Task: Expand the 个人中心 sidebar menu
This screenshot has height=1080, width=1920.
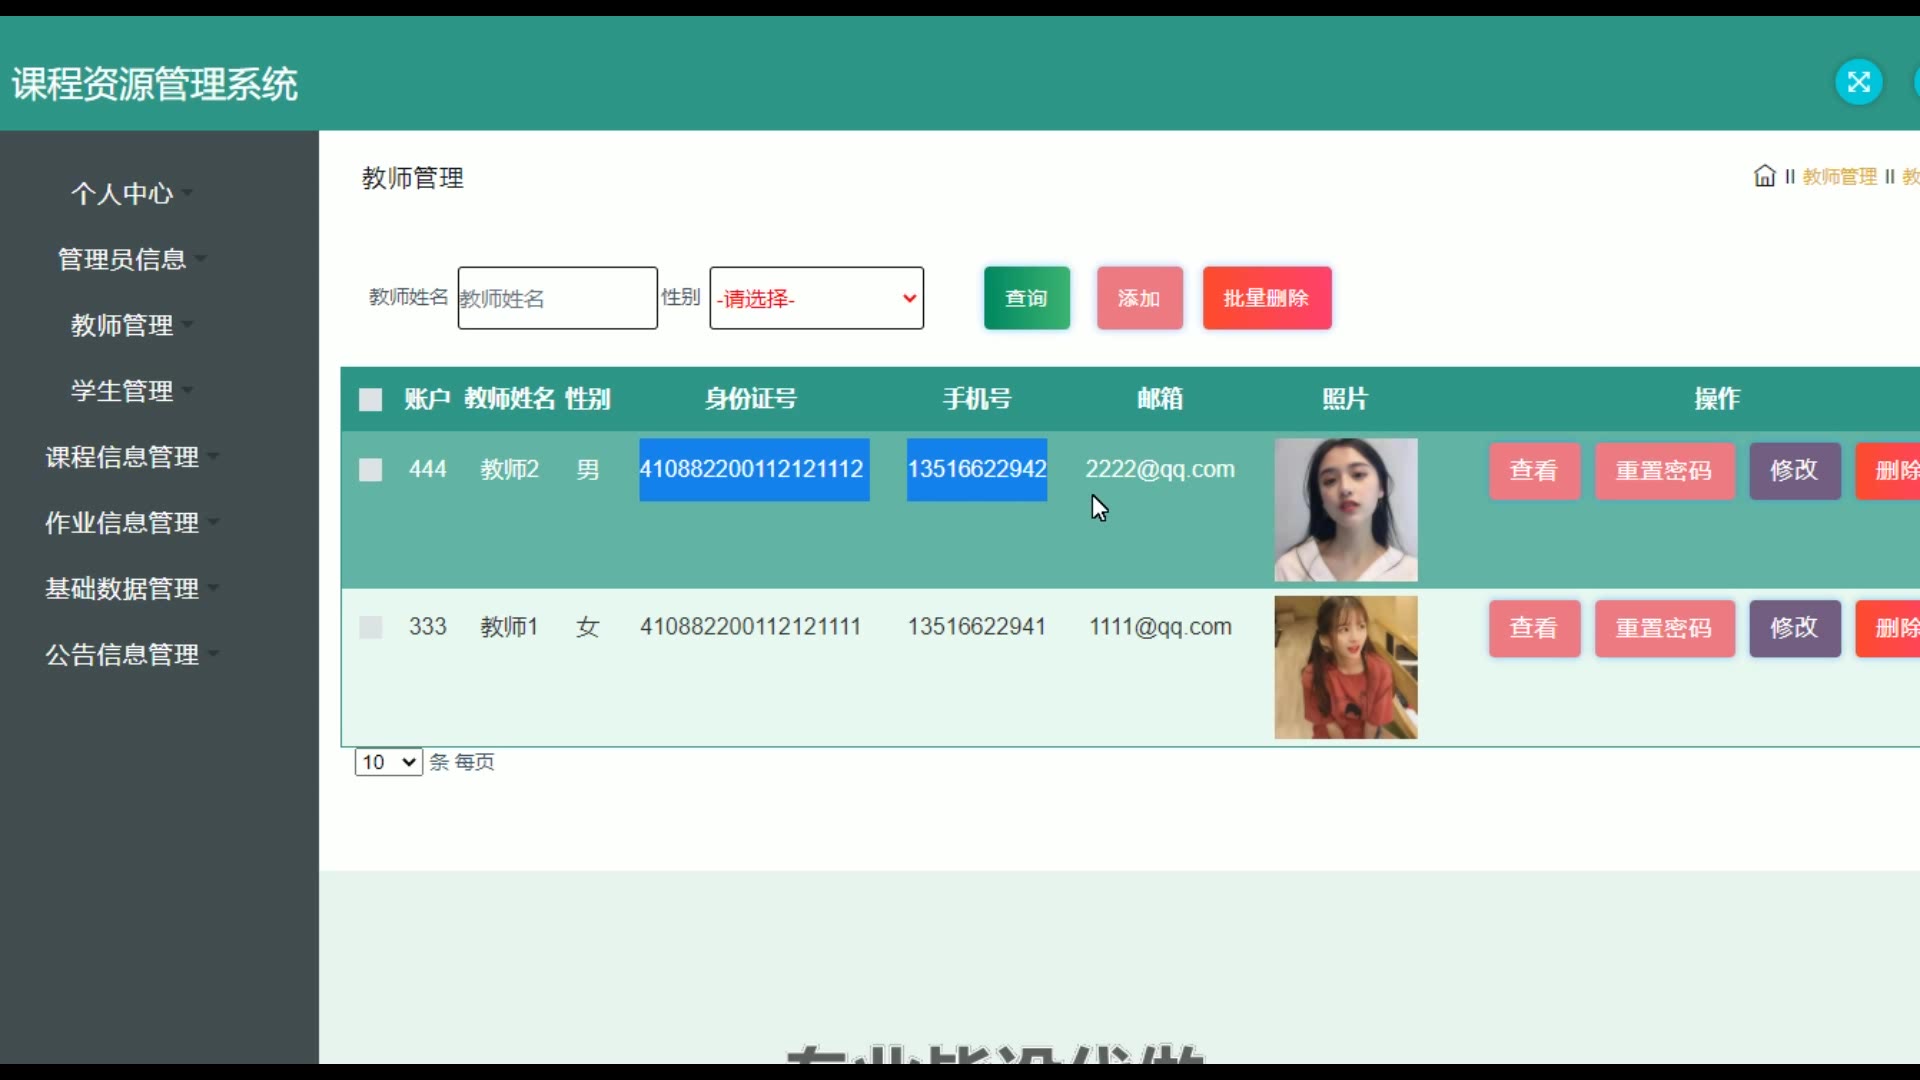Action: click(x=123, y=194)
